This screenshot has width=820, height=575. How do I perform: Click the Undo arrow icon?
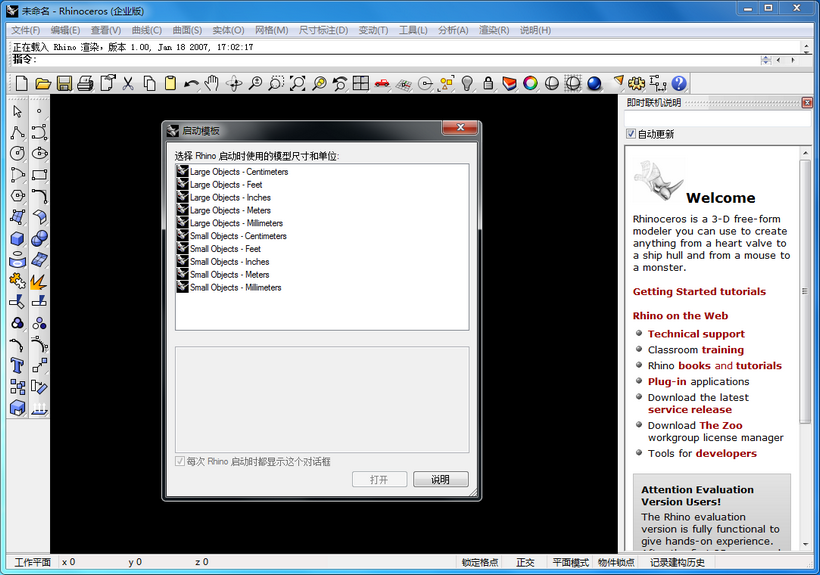(x=191, y=83)
